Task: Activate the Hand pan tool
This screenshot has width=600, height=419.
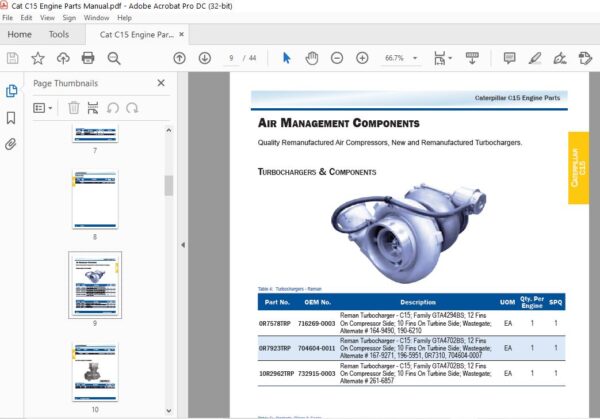Action: tap(312, 58)
